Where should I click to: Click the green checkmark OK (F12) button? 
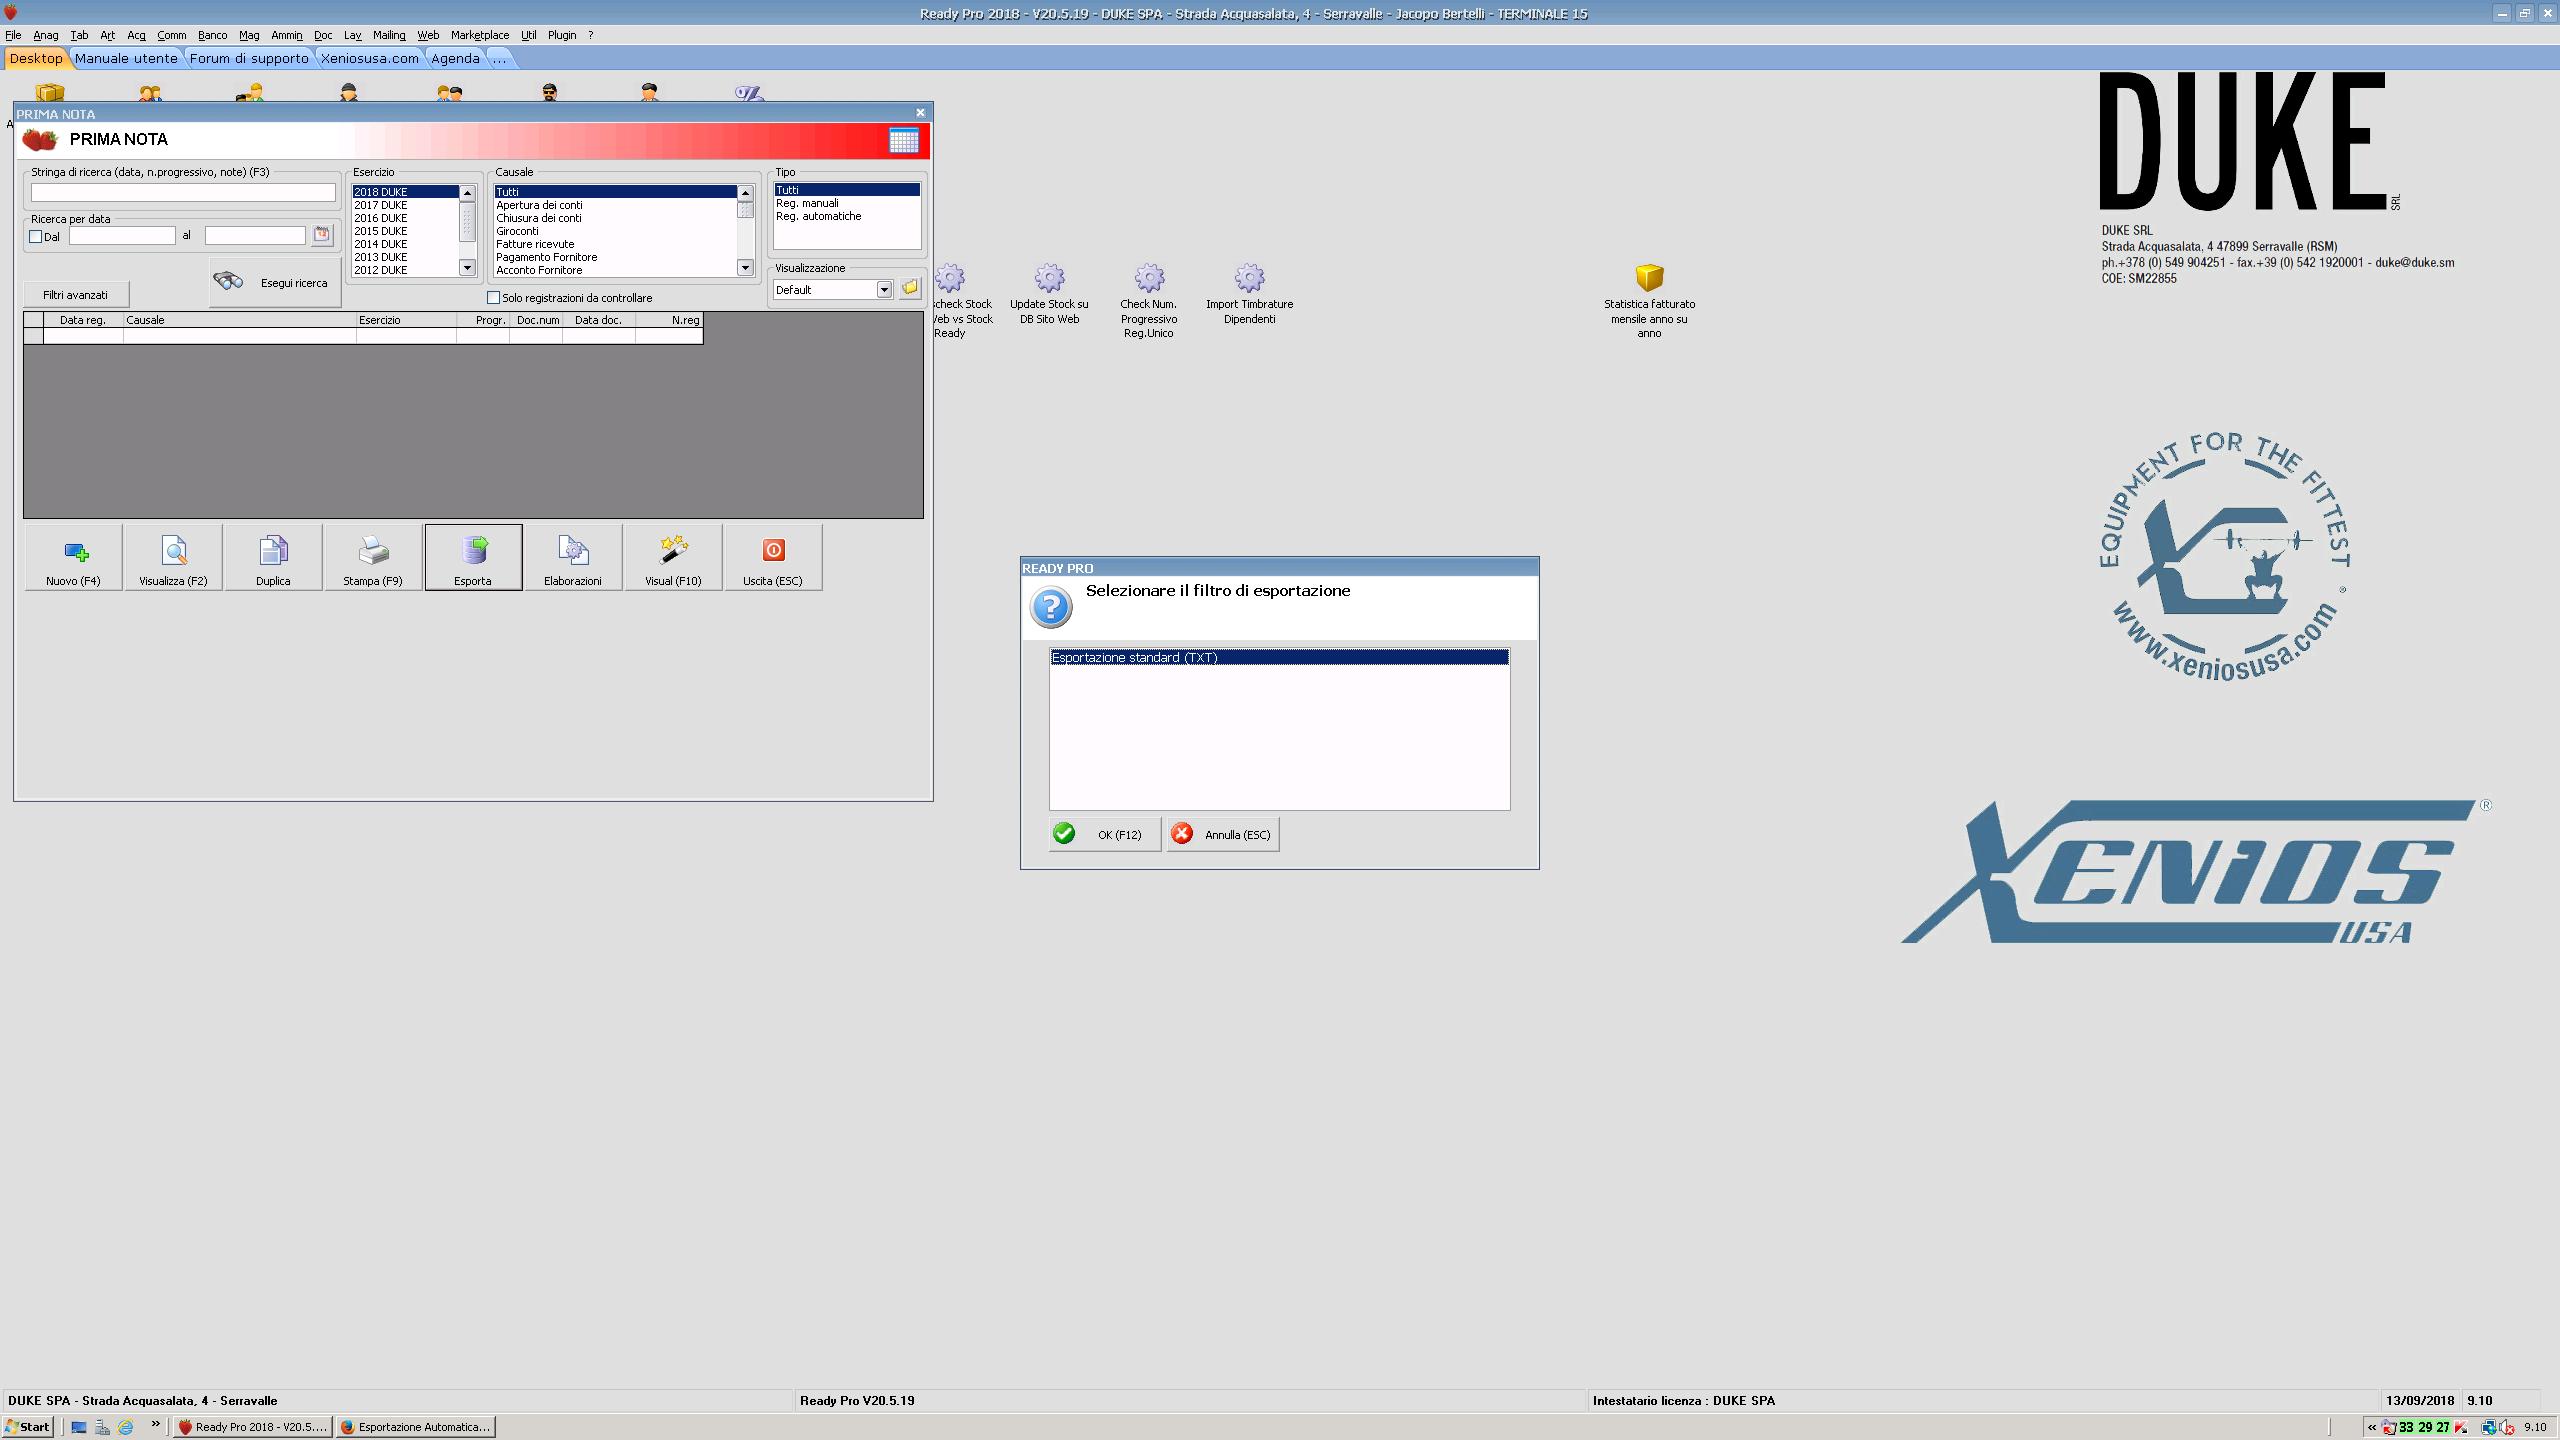pyautogui.click(x=1104, y=834)
